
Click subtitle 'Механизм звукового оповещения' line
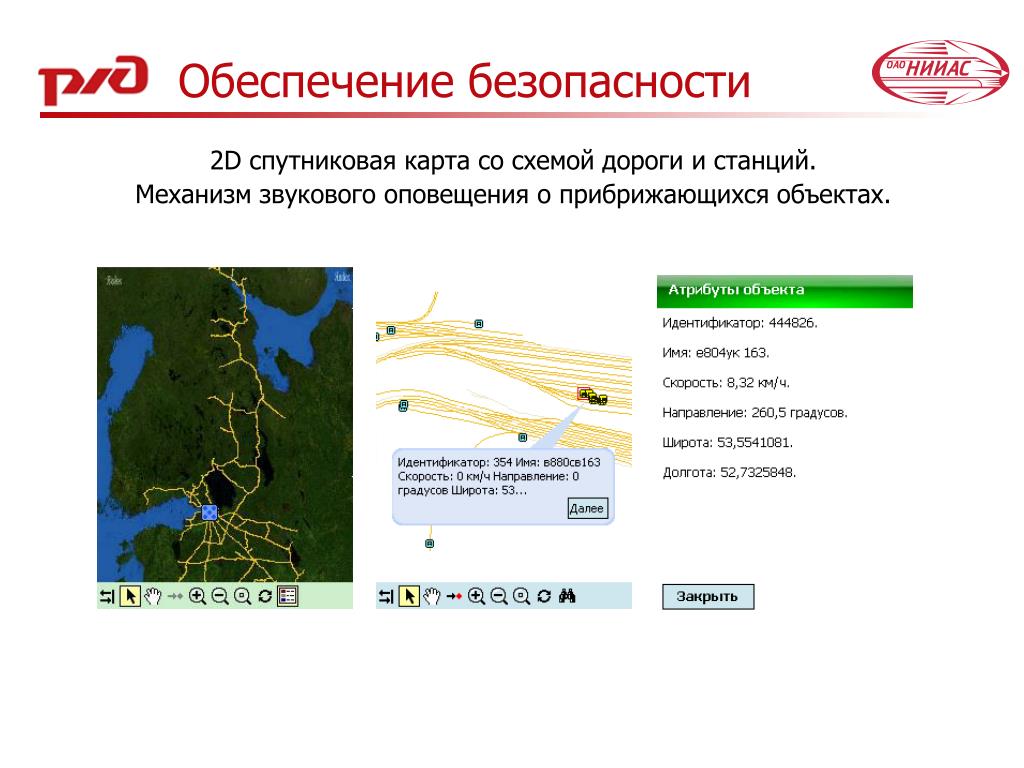pyautogui.click(x=513, y=195)
